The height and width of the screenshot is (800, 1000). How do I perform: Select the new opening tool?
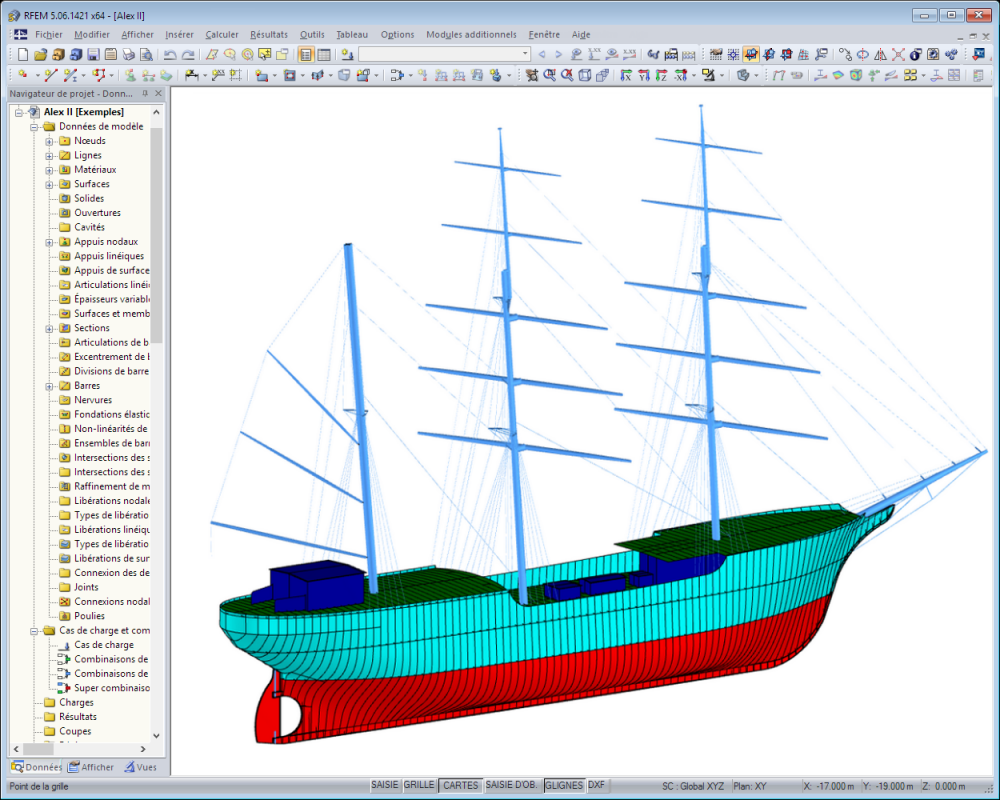click(x=290, y=75)
